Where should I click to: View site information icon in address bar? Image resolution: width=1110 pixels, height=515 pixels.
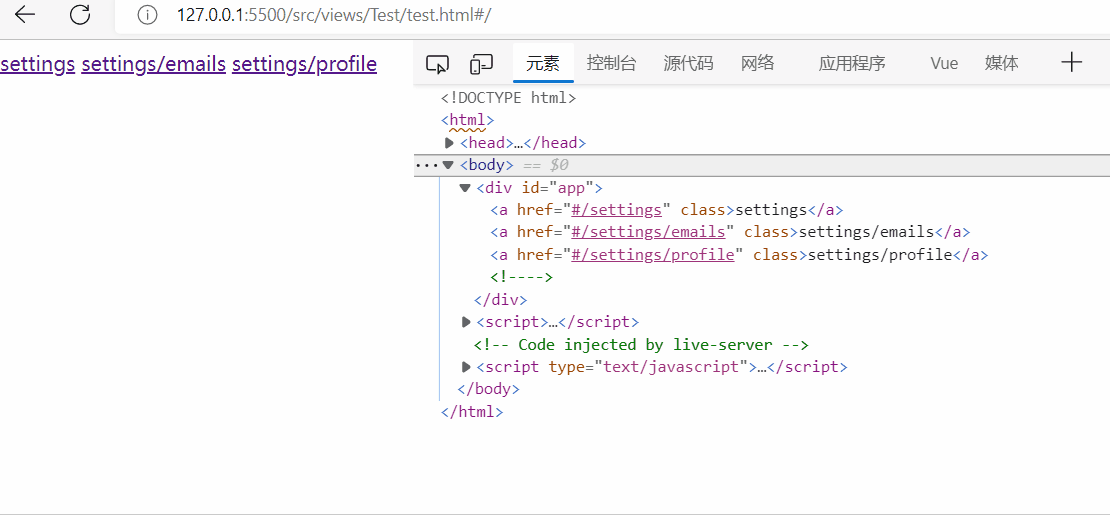point(147,15)
